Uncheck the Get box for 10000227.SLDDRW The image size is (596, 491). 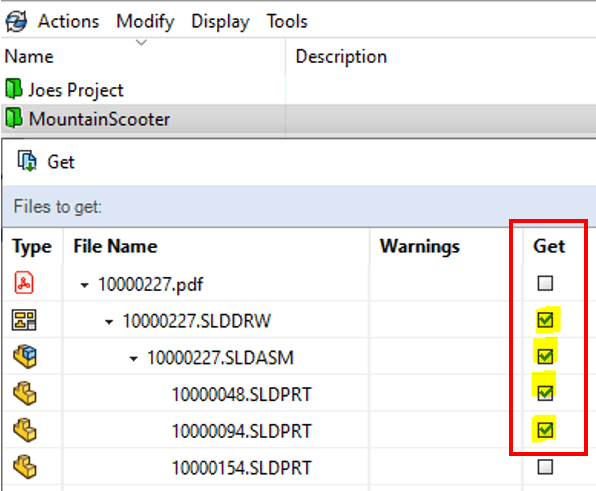coord(545,320)
